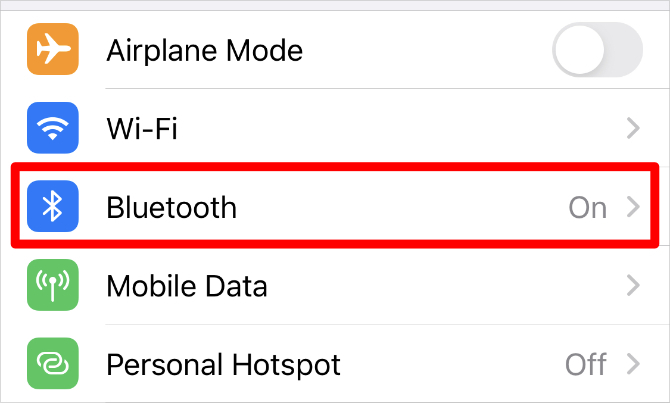
Task: Tap the Bluetooth symbol icon
Action: [53, 206]
